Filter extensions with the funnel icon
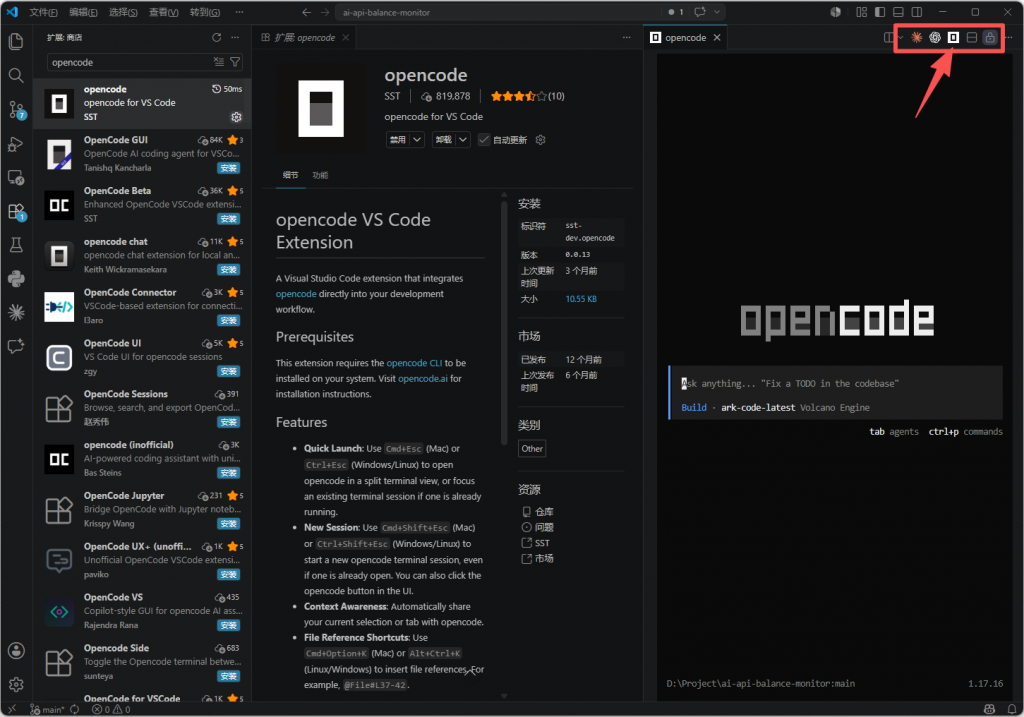 (235, 62)
